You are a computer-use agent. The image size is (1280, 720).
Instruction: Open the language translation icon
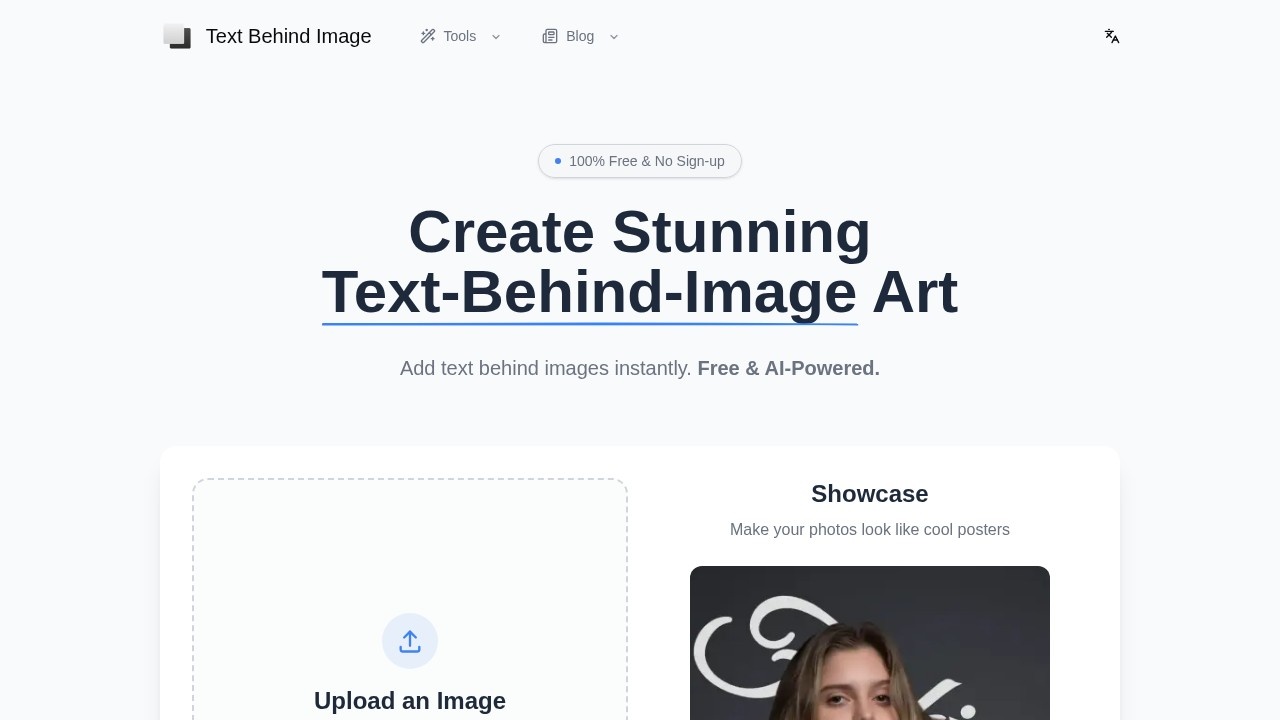click(x=1111, y=36)
